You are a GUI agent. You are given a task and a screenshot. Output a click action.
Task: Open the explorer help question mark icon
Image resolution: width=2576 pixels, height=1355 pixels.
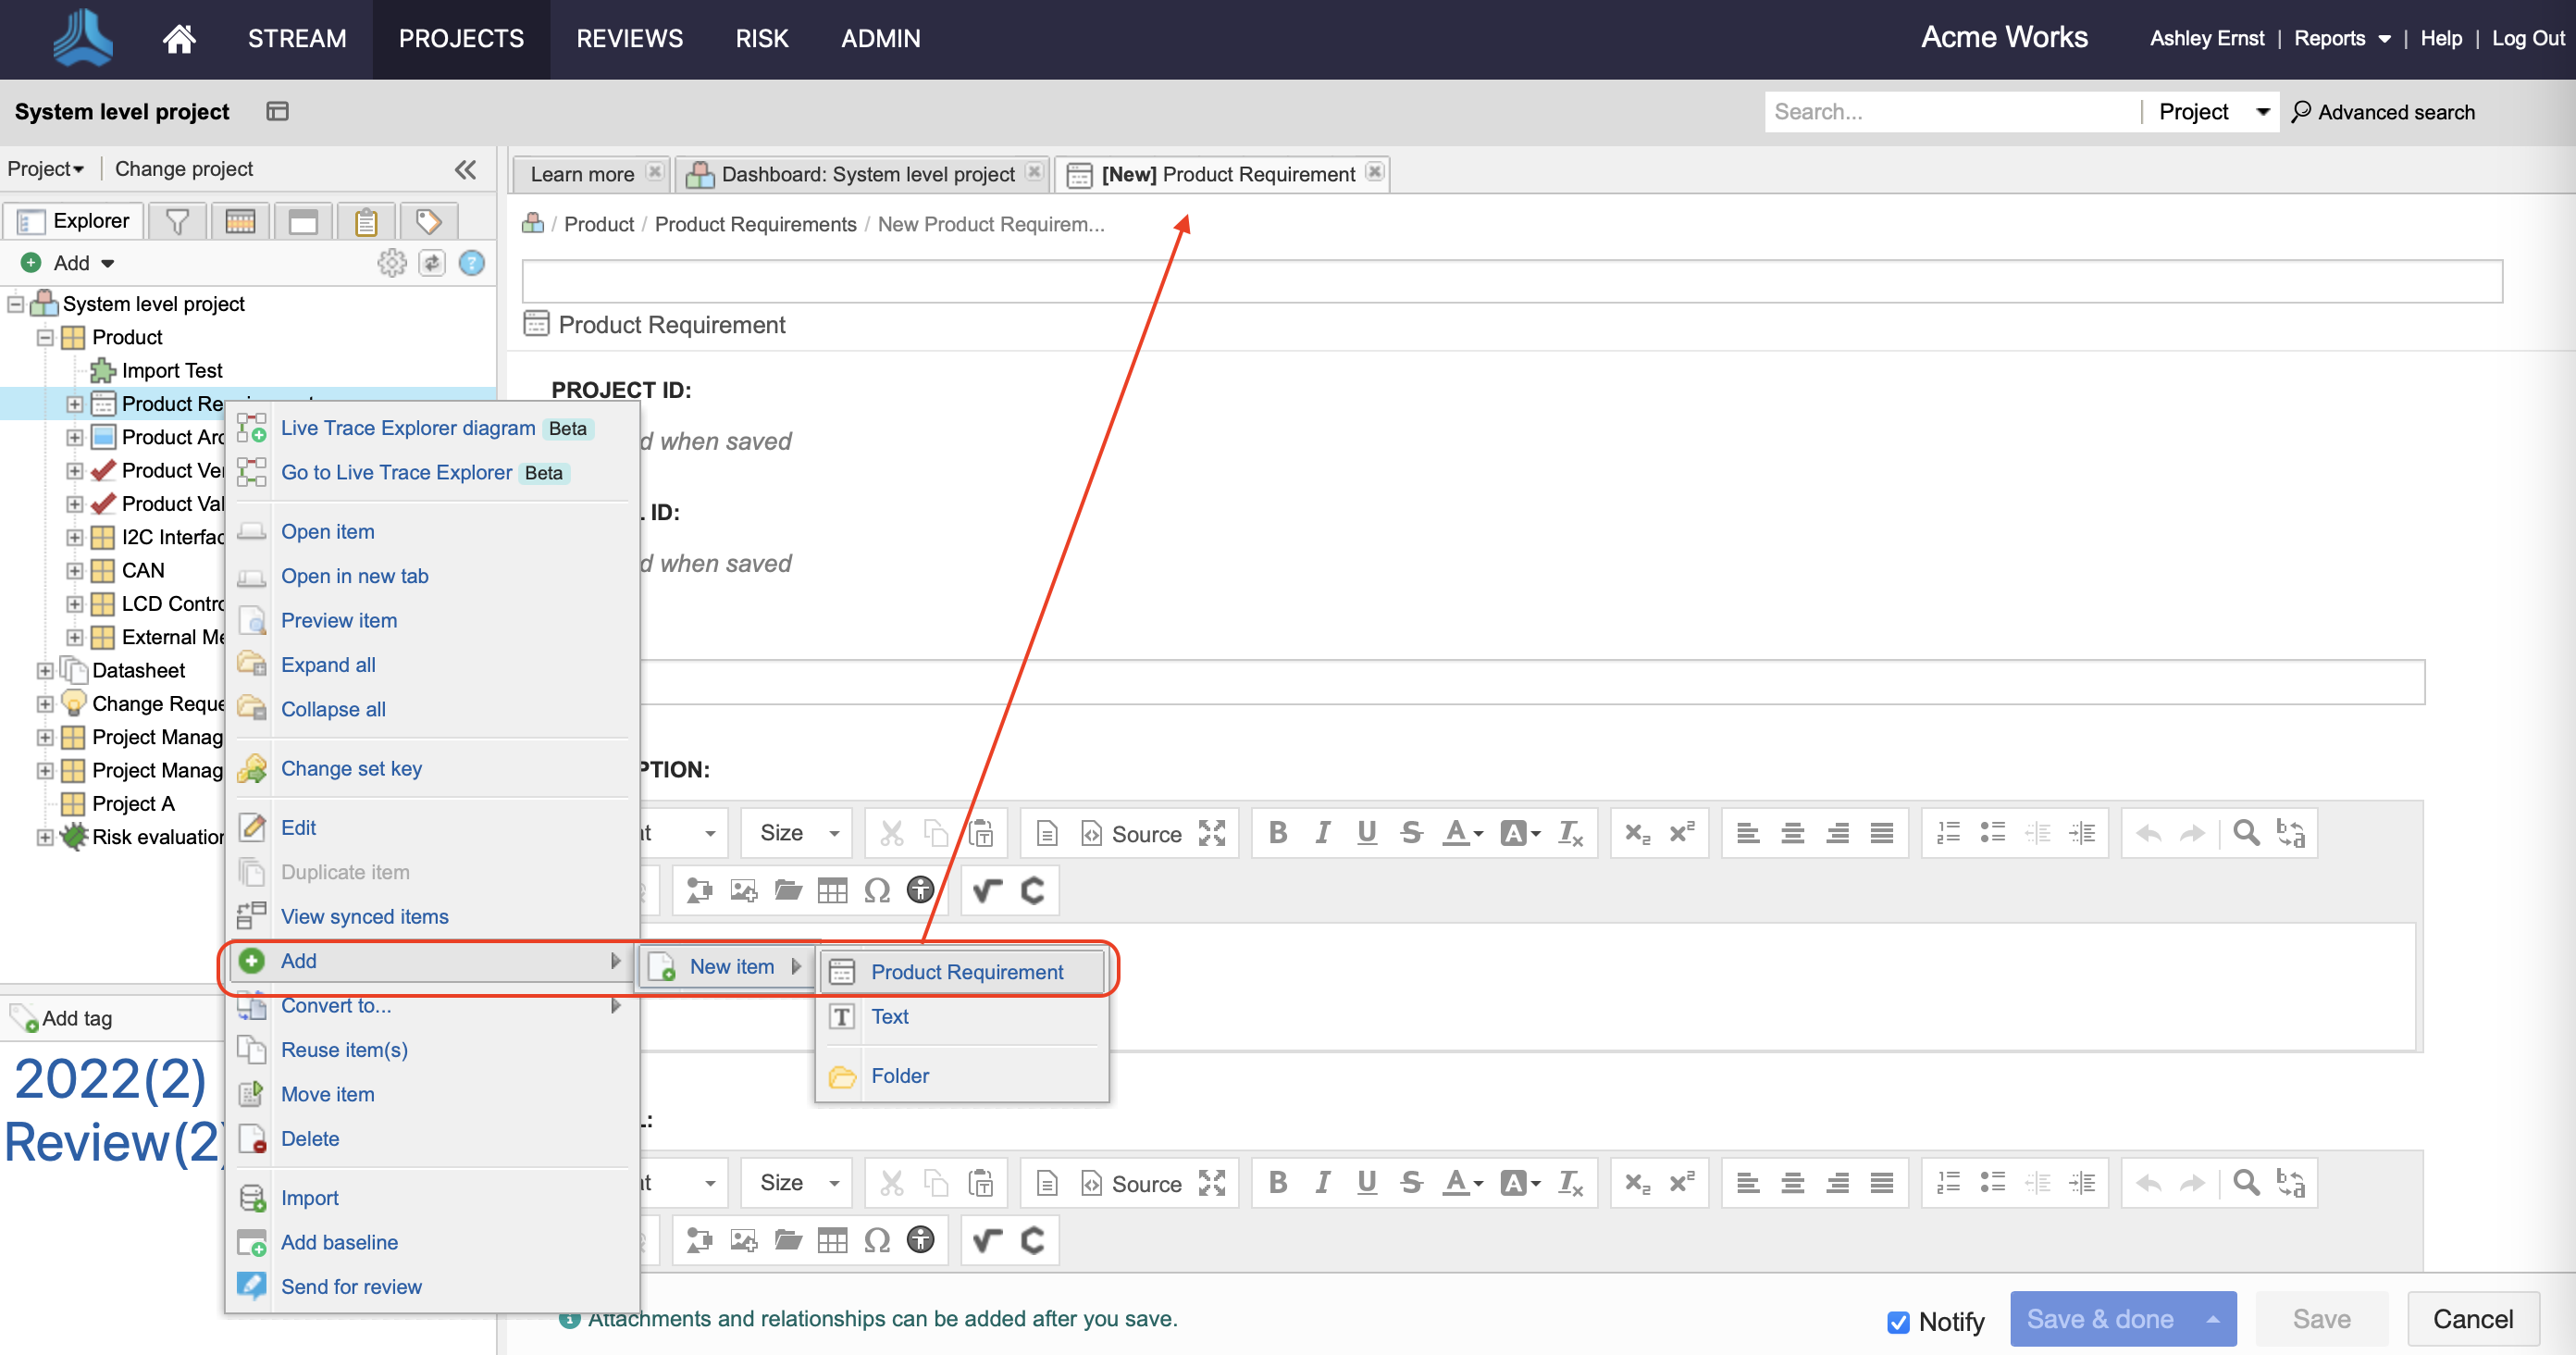click(x=471, y=263)
